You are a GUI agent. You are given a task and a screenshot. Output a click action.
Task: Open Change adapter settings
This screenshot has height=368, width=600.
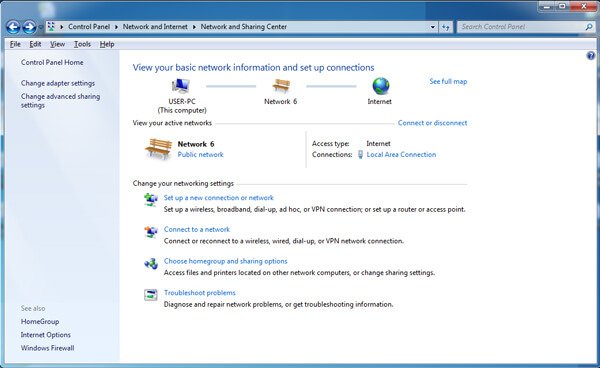[x=58, y=83]
